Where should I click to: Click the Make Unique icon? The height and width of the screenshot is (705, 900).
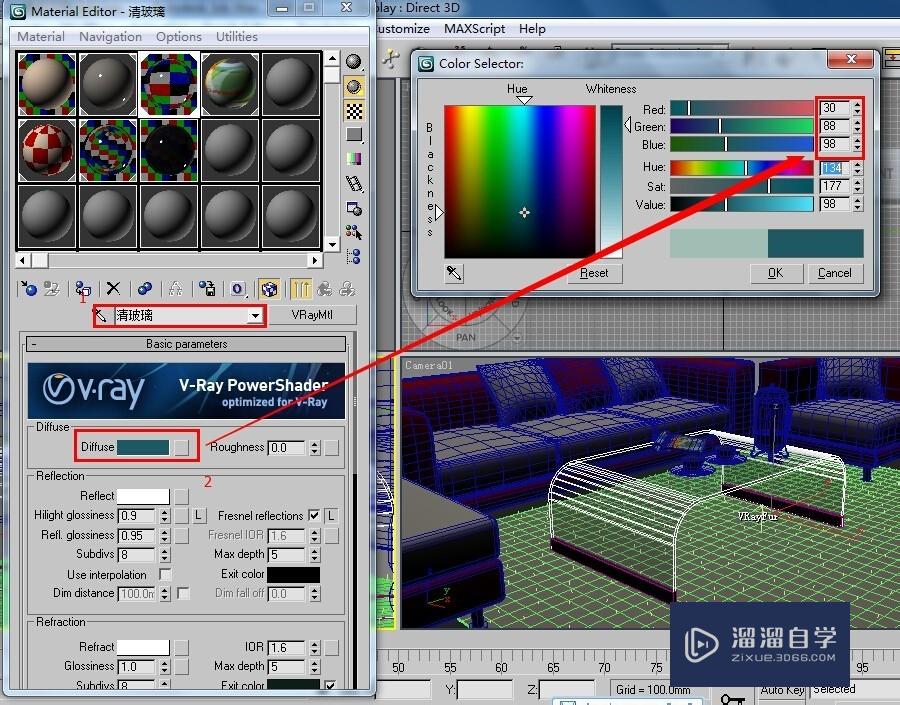pos(176,288)
